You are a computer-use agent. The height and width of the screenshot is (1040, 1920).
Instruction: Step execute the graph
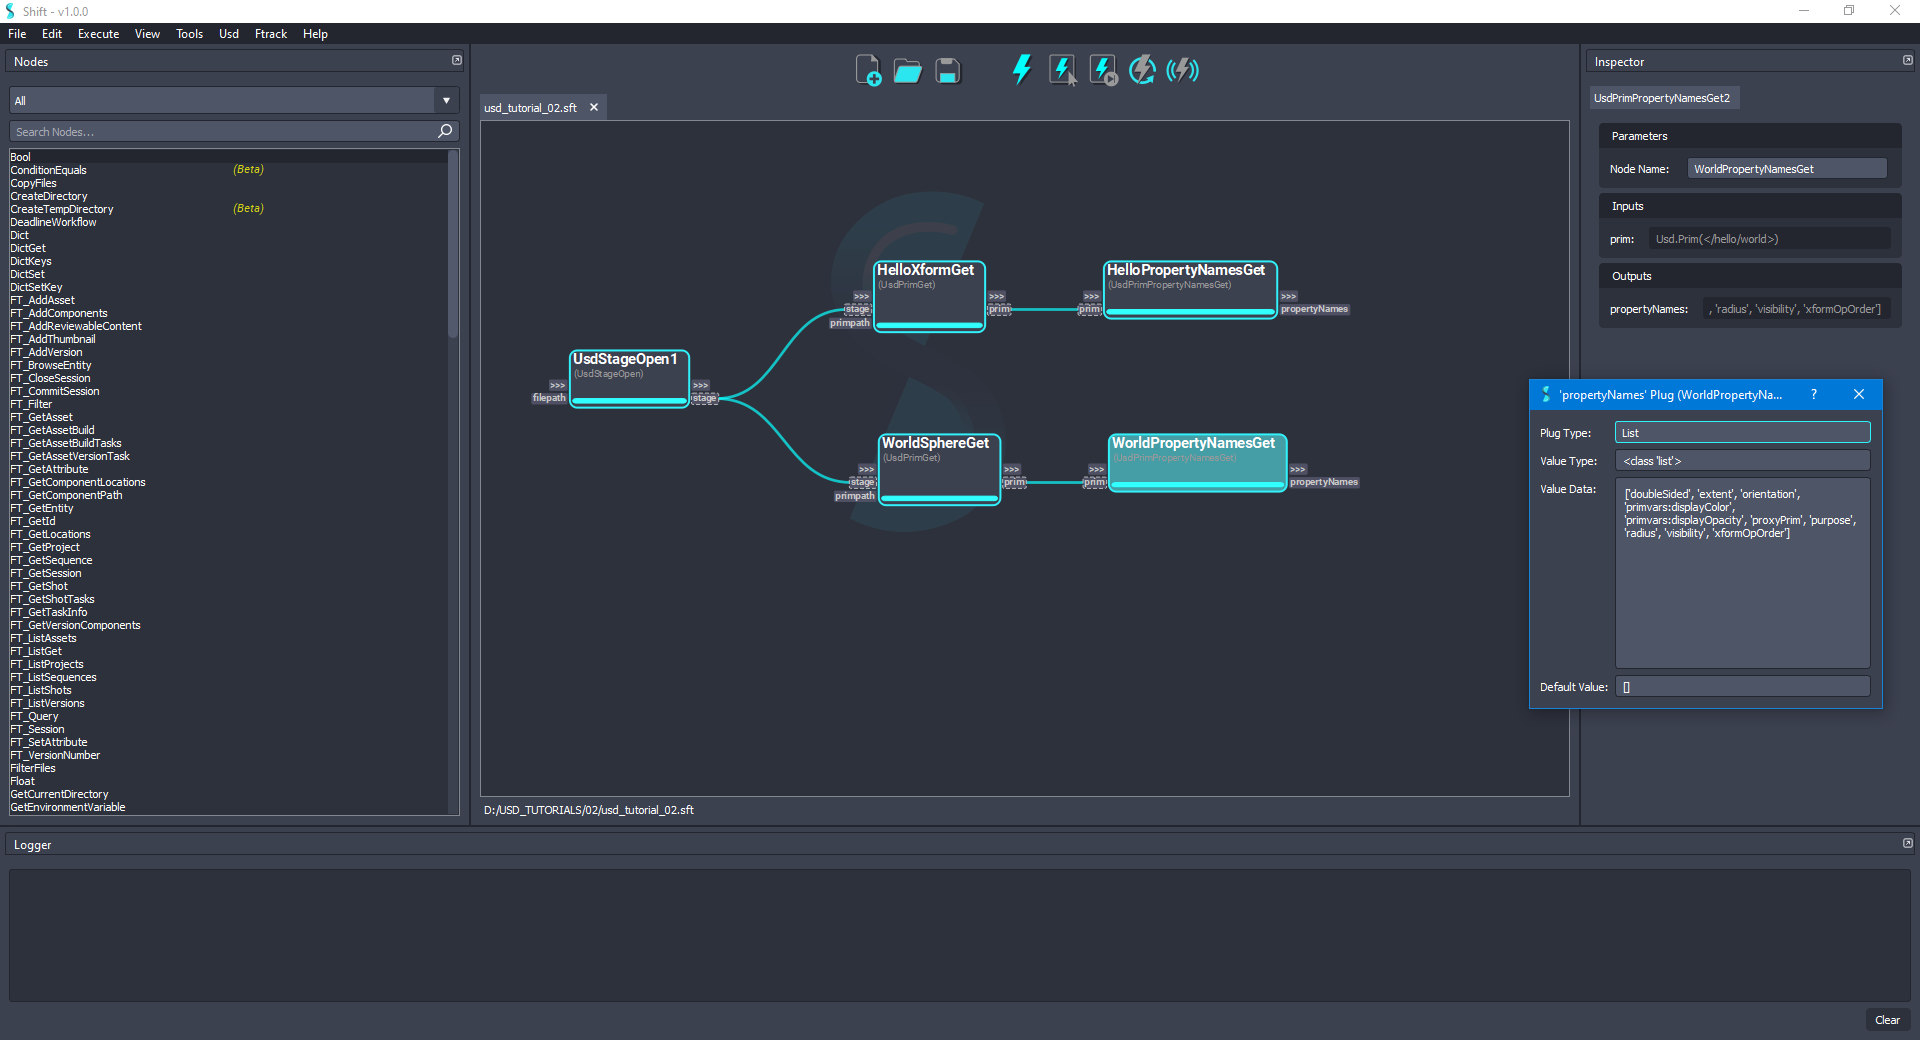pos(1101,70)
